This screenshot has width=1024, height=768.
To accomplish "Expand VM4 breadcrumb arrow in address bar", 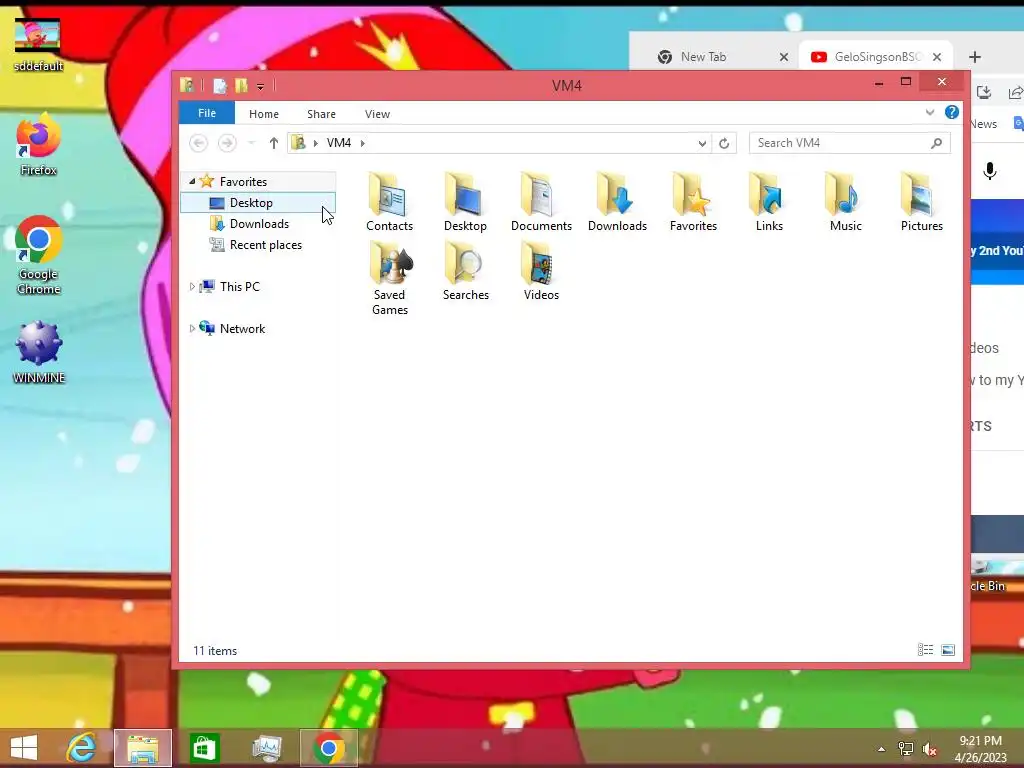I will (362, 143).
